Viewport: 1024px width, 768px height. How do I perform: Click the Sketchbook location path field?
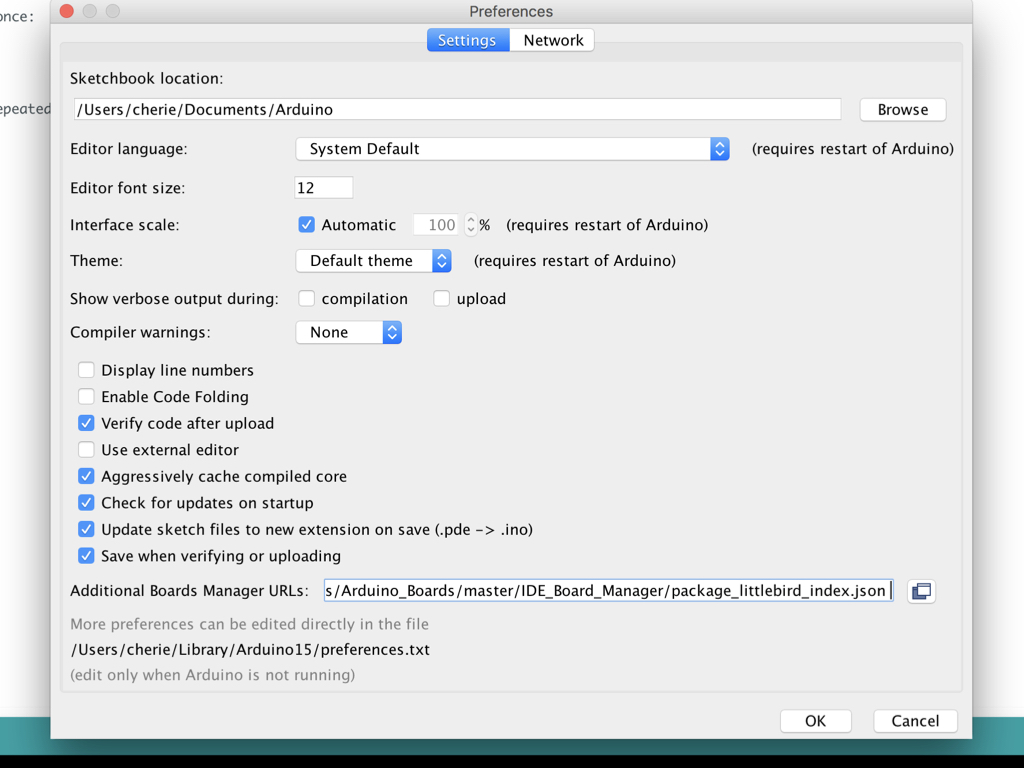click(457, 110)
